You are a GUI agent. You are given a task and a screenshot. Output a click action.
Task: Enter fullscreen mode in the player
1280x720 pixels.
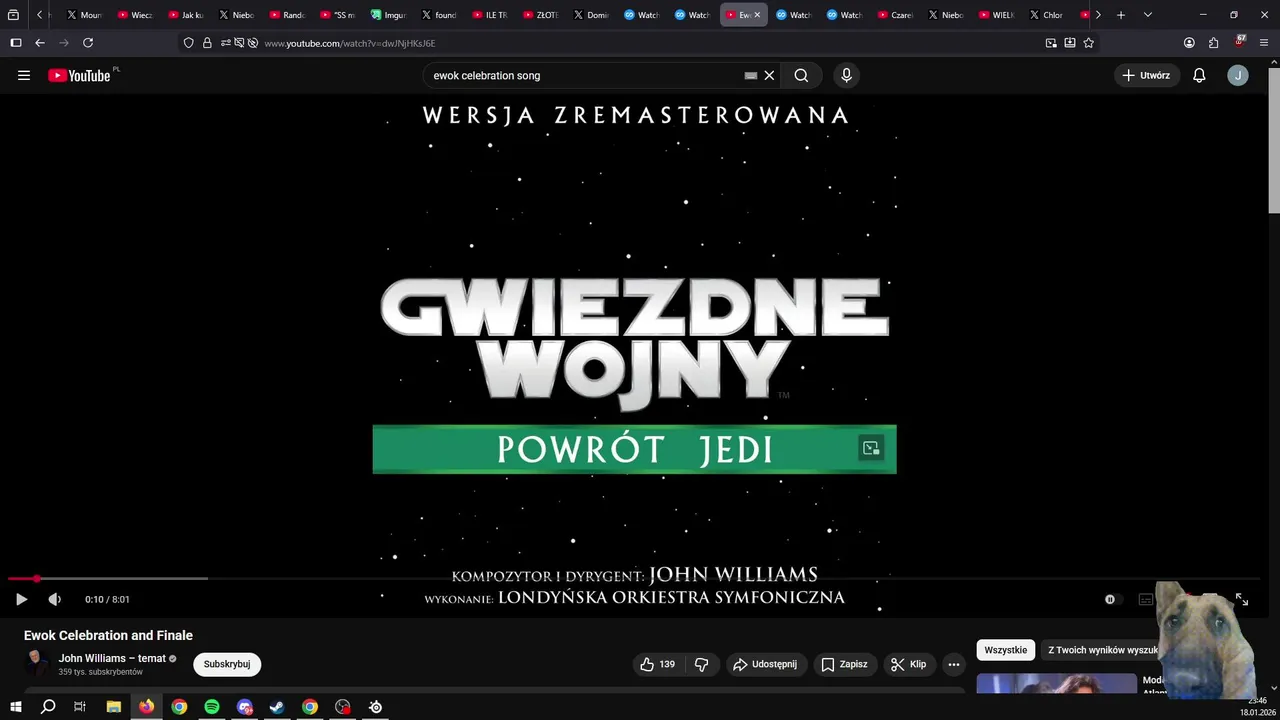[x=1242, y=599]
